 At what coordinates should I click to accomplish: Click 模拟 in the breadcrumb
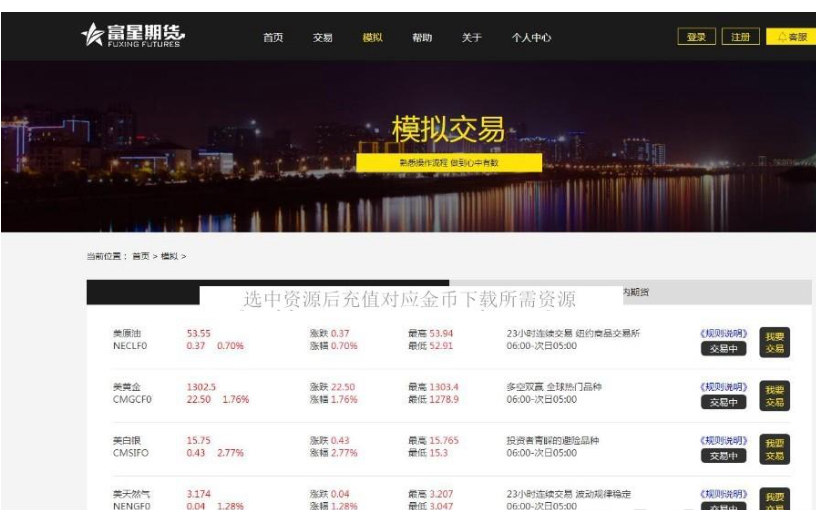coord(169,256)
